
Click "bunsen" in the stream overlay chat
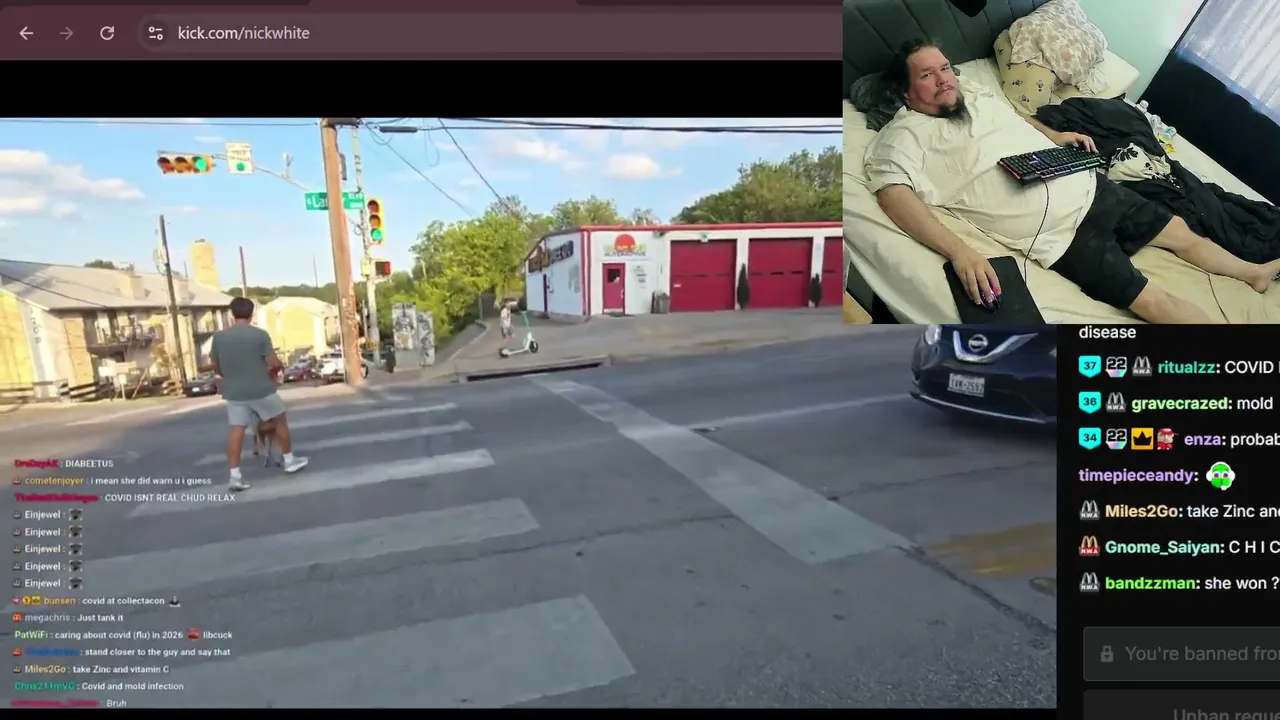click(59, 601)
